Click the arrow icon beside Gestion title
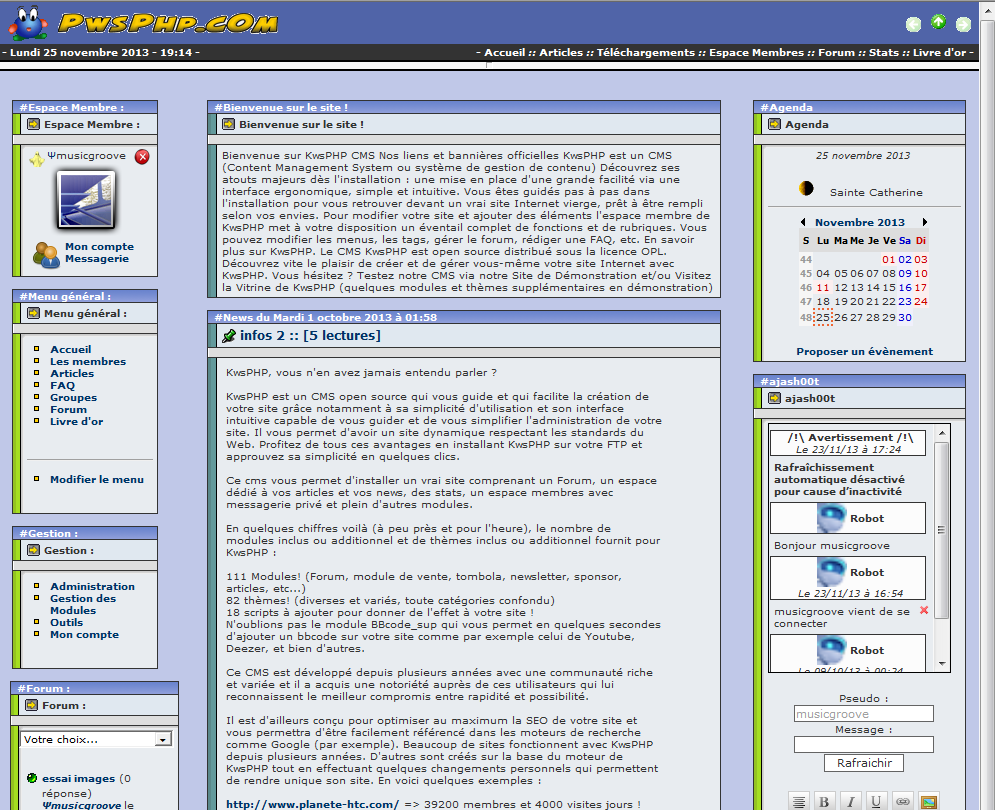Image resolution: width=995 pixels, height=810 pixels. click(x=33, y=550)
